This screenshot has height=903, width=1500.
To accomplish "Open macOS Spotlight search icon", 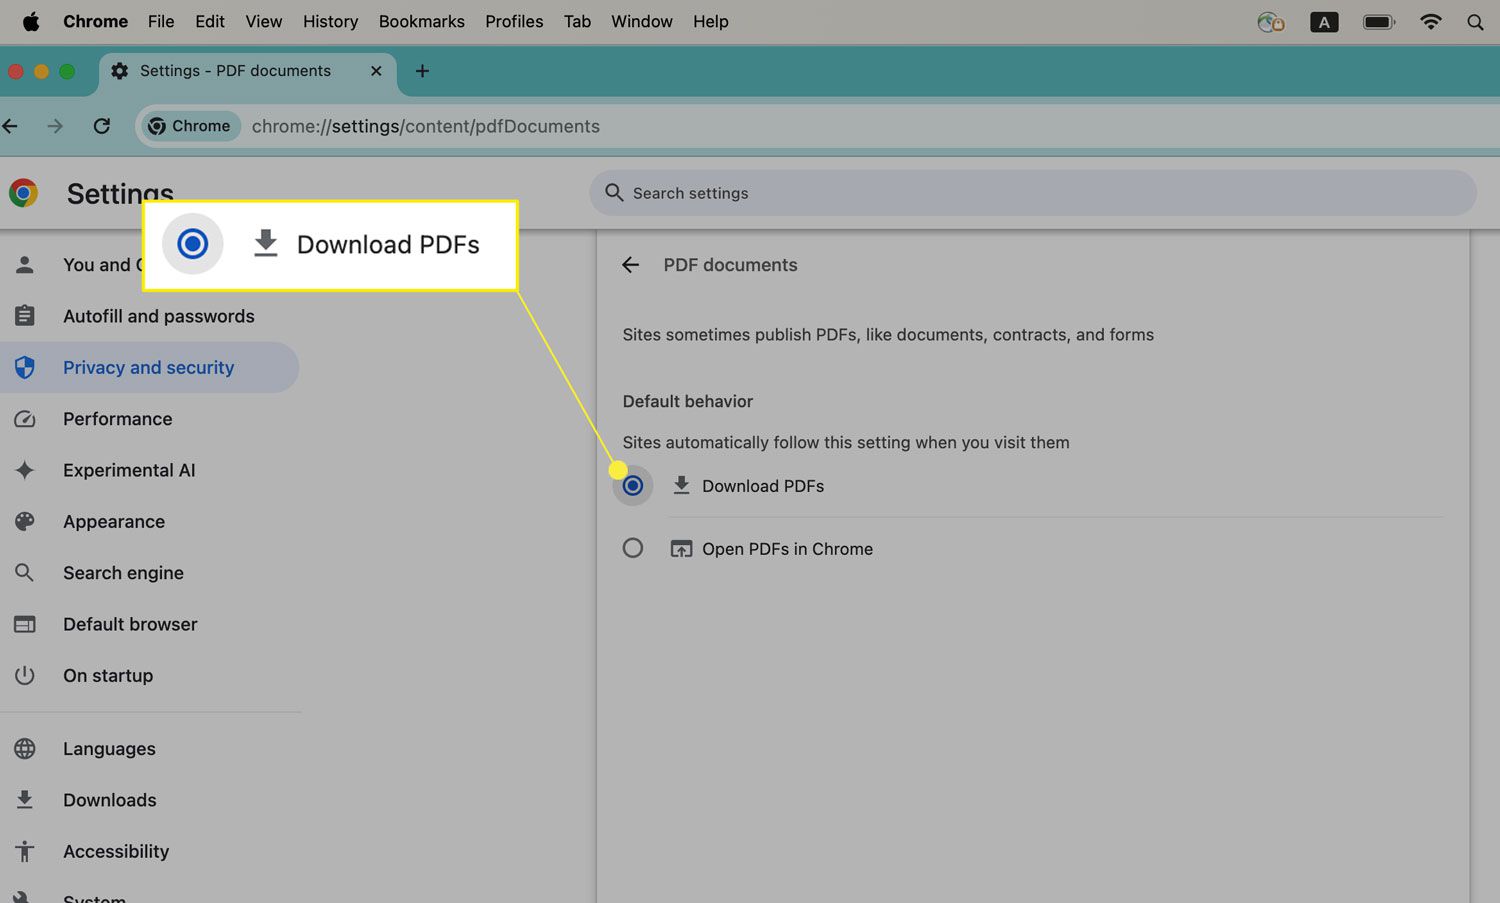I will (x=1475, y=22).
